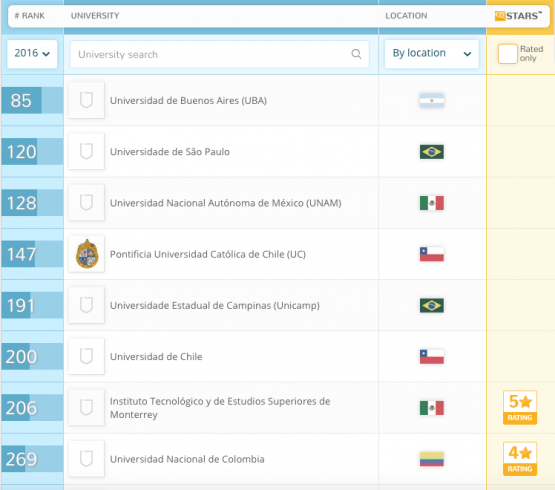Screen dimensions: 555x490
Task: Click rank number 200
Action: (x=21, y=357)
